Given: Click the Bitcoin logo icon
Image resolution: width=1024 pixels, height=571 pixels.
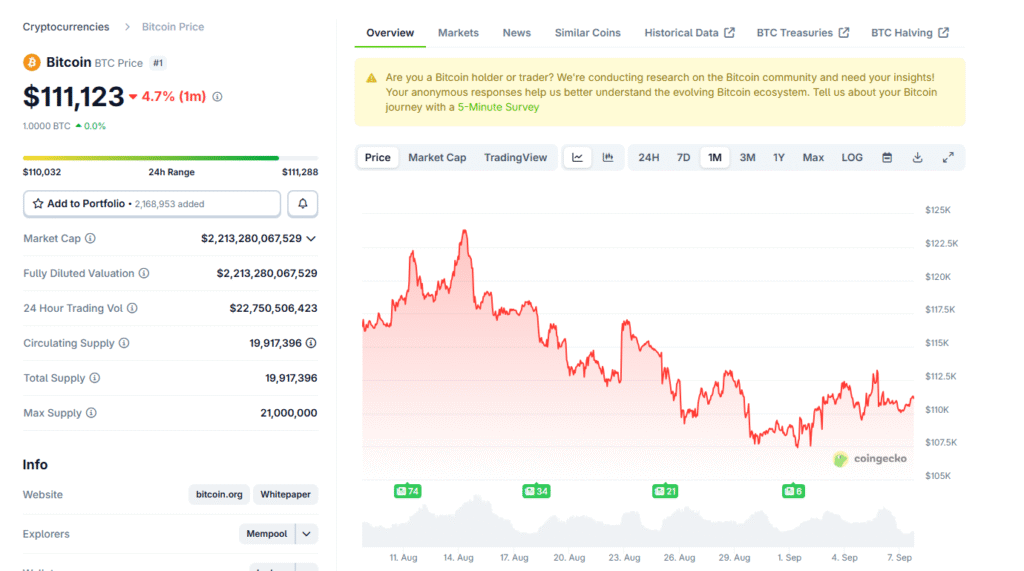Looking at the screenshot, I should 31,62.
